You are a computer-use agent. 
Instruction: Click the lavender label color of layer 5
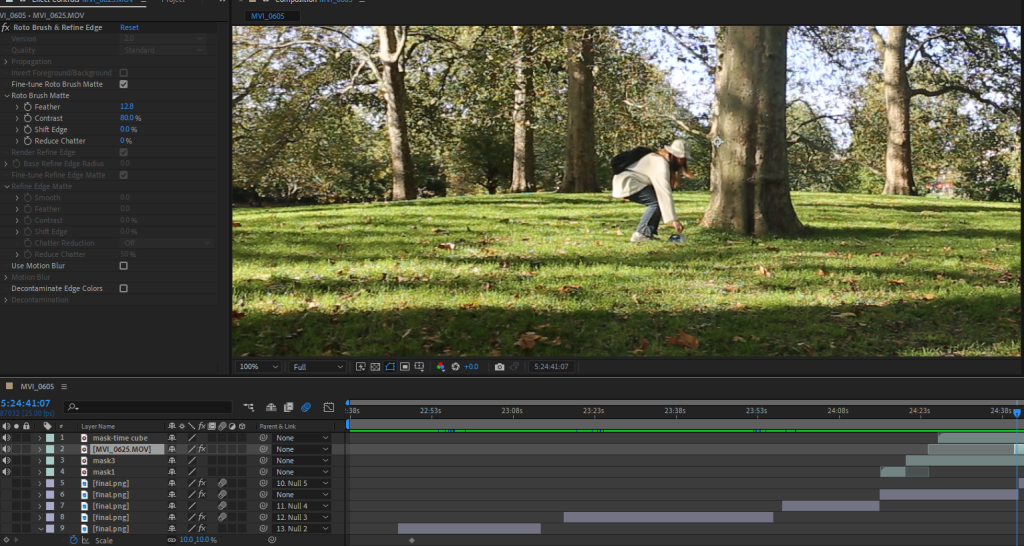(50, 483)
